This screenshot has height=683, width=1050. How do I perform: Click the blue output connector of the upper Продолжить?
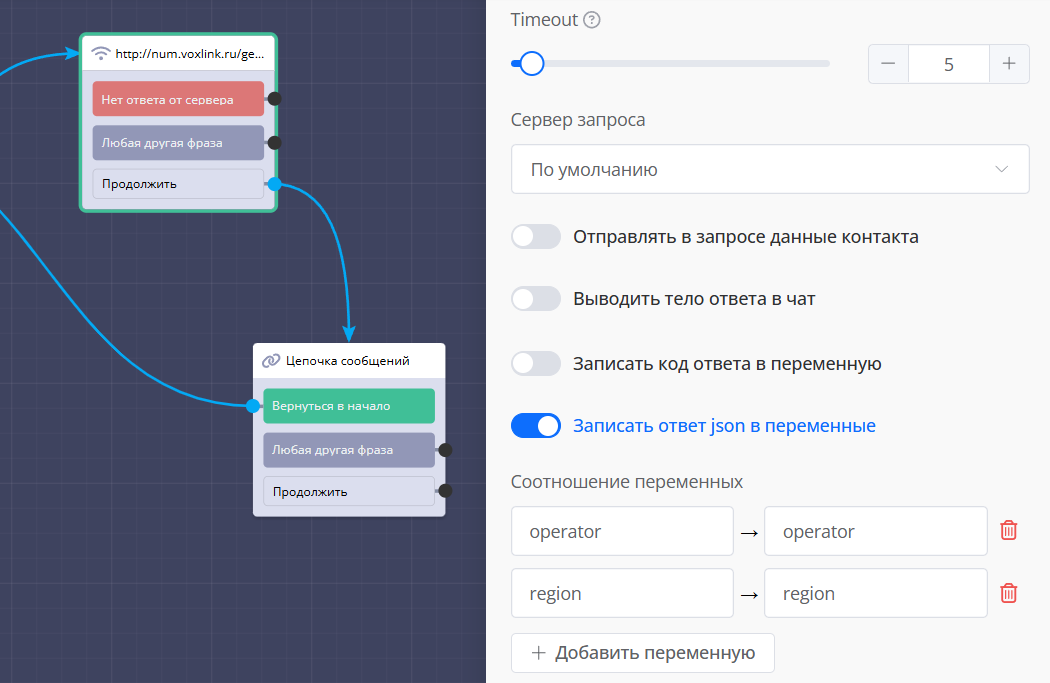click(274, 184)
